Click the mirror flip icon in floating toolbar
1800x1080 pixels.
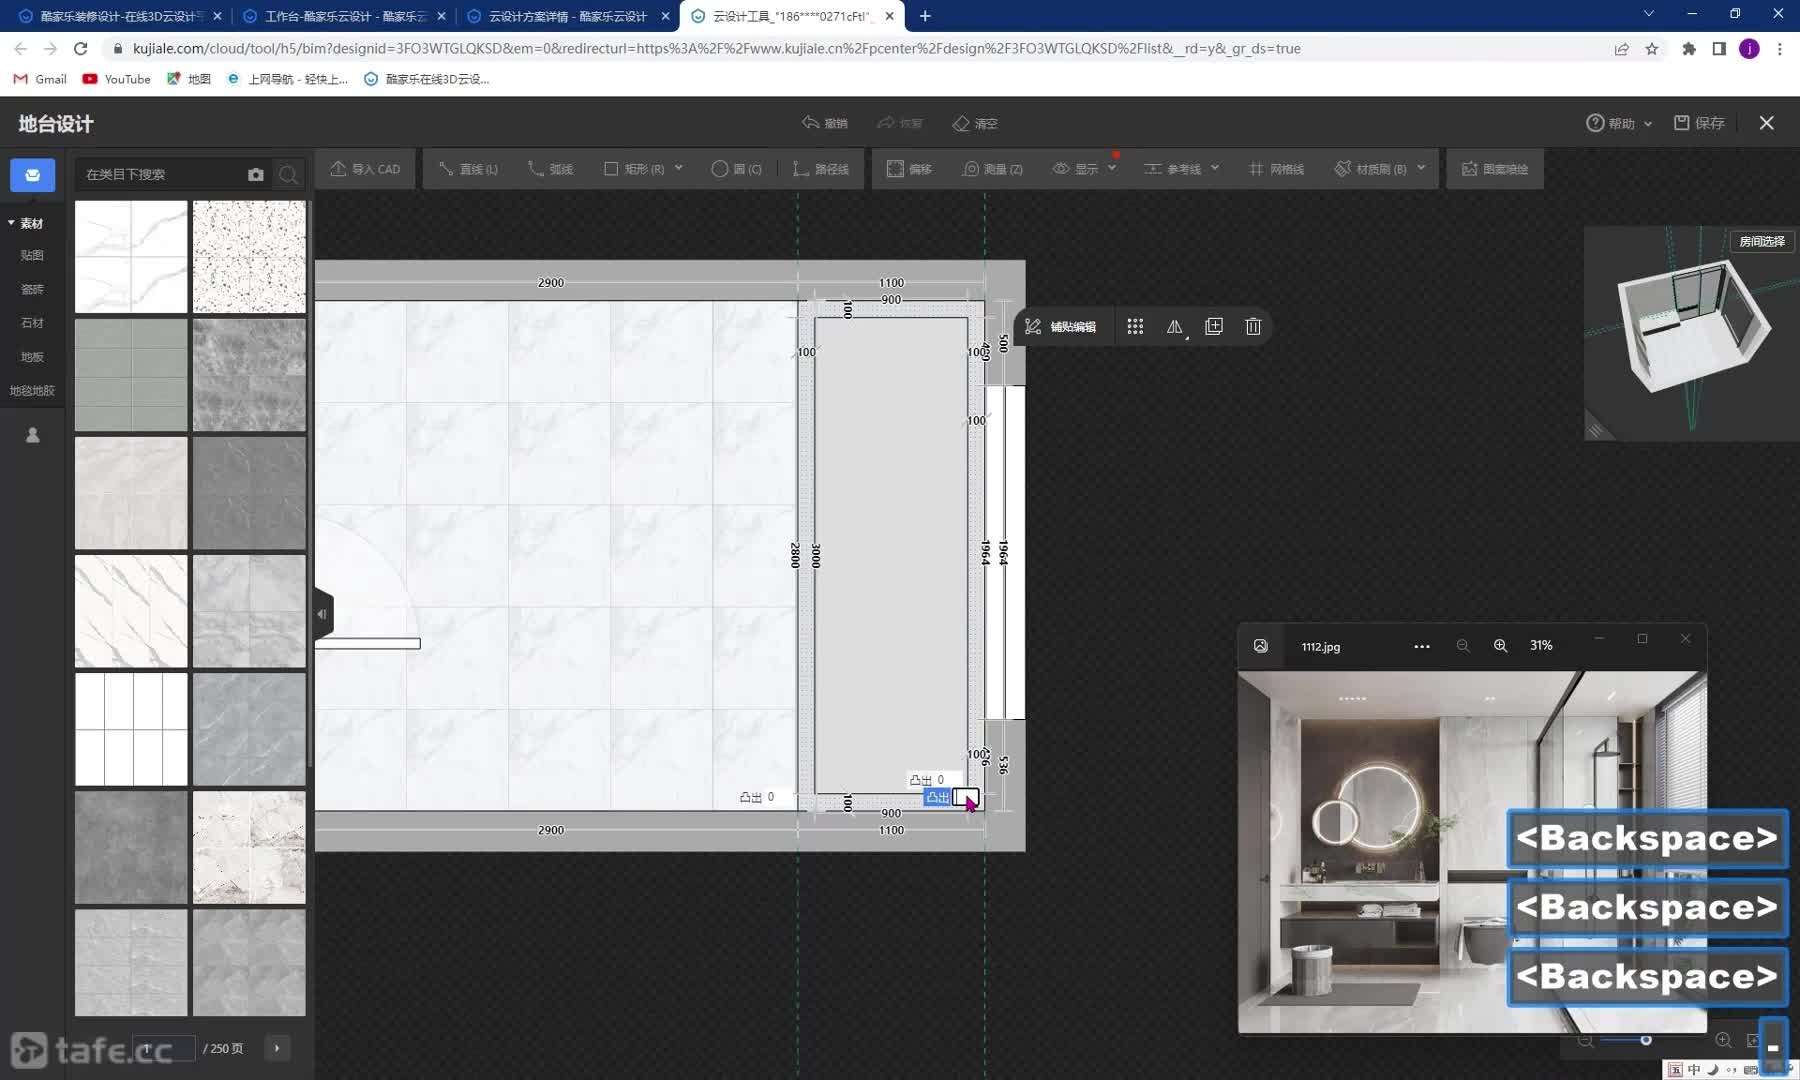[x=1175, y=326]
